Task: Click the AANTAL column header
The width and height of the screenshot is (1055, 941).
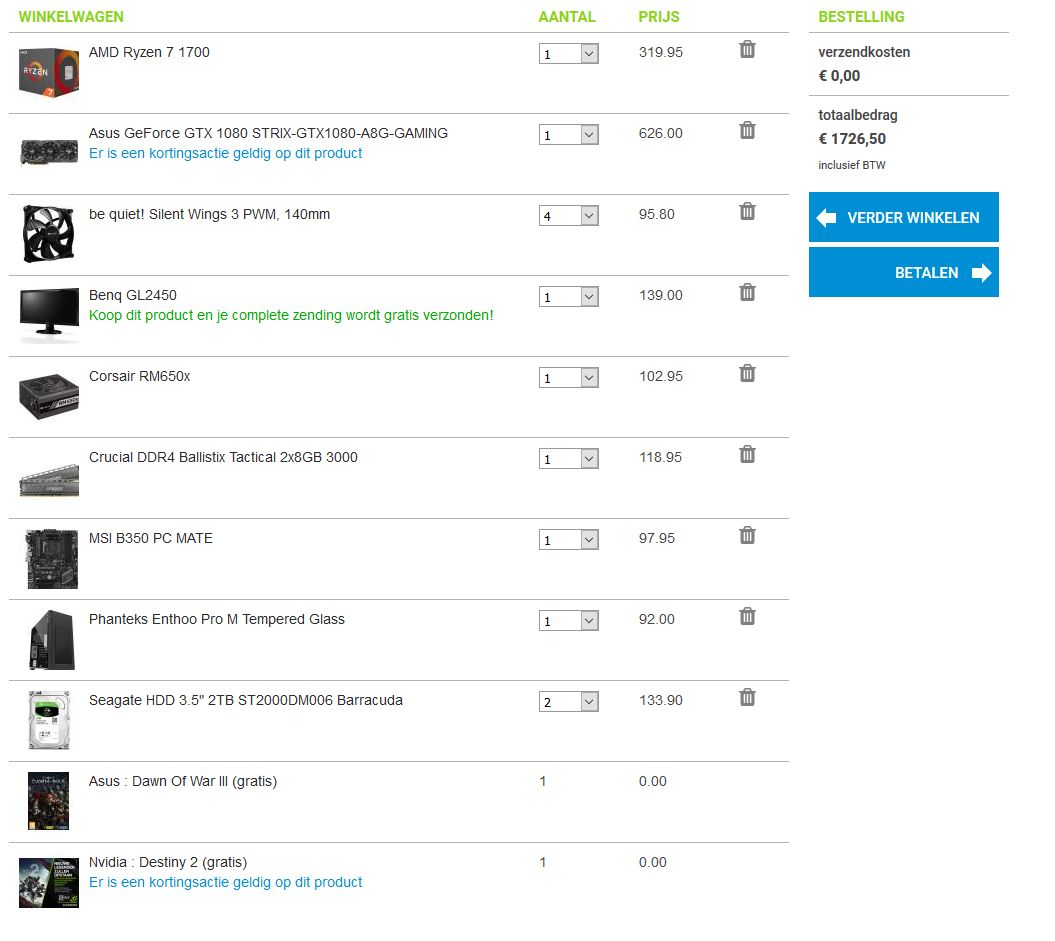Action: [567, 17]
